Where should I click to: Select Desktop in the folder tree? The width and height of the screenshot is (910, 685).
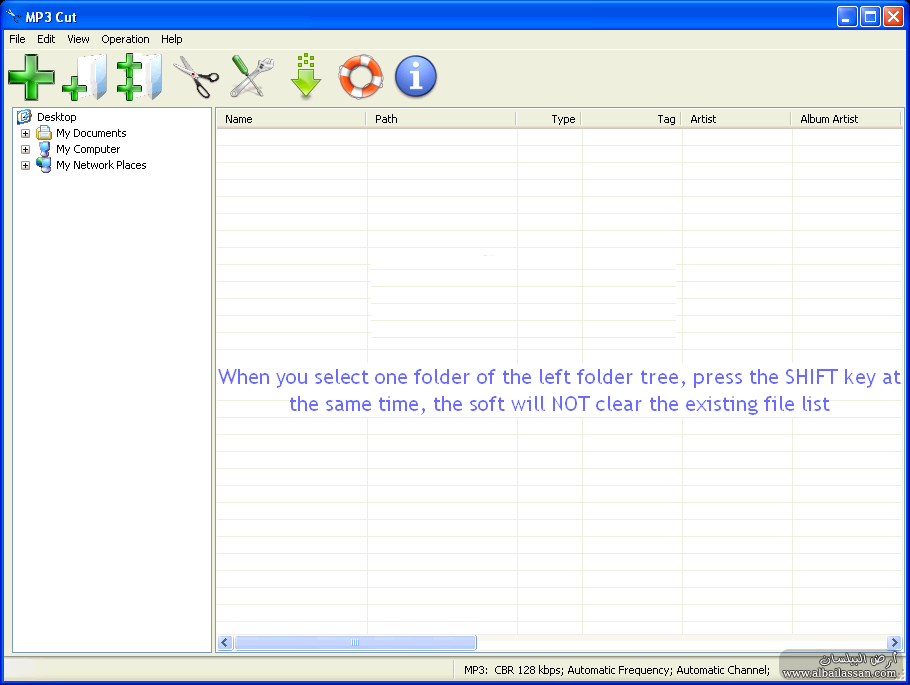tap(56, 117)
